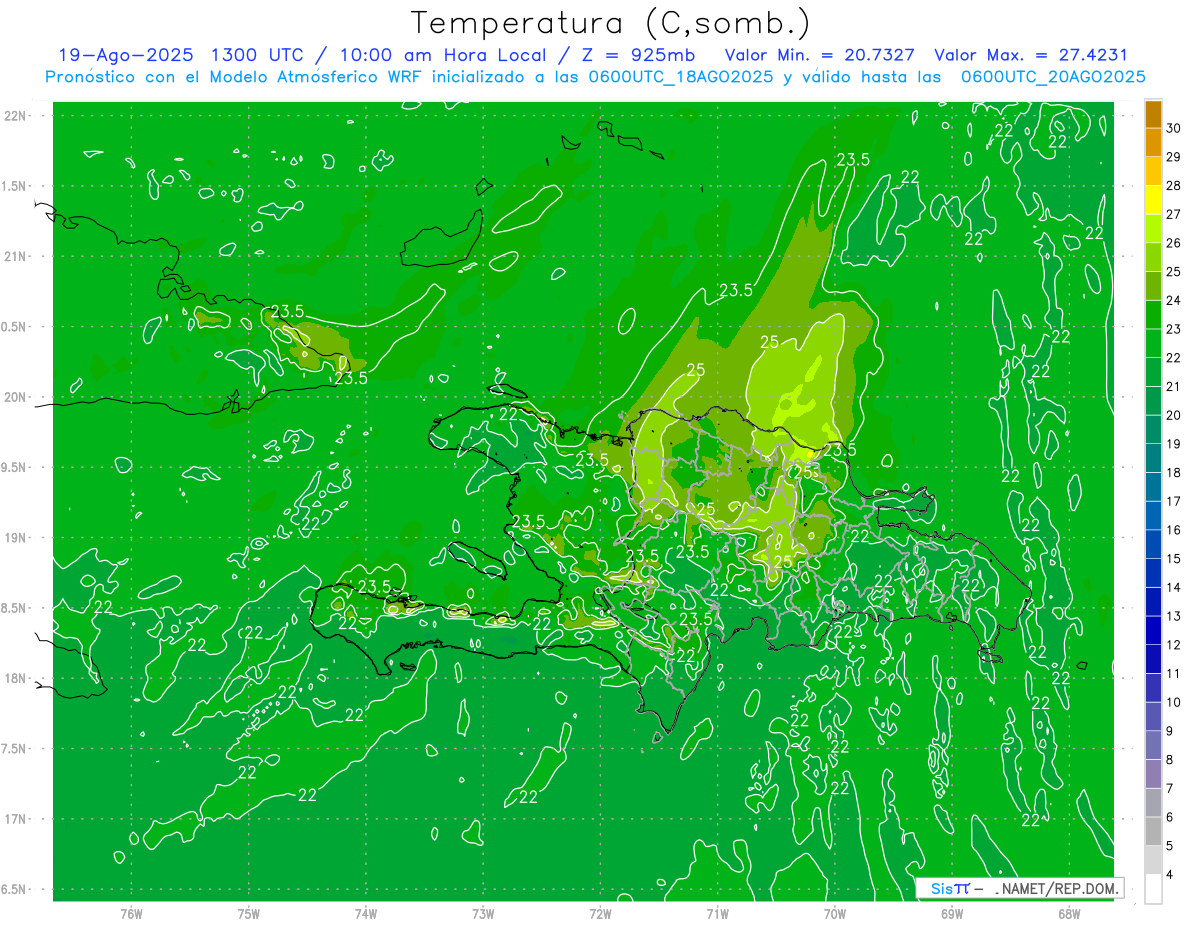Click the color bar label '4'
Viewport: 1200px width, 927px height.
click(x=1170, y=875)
